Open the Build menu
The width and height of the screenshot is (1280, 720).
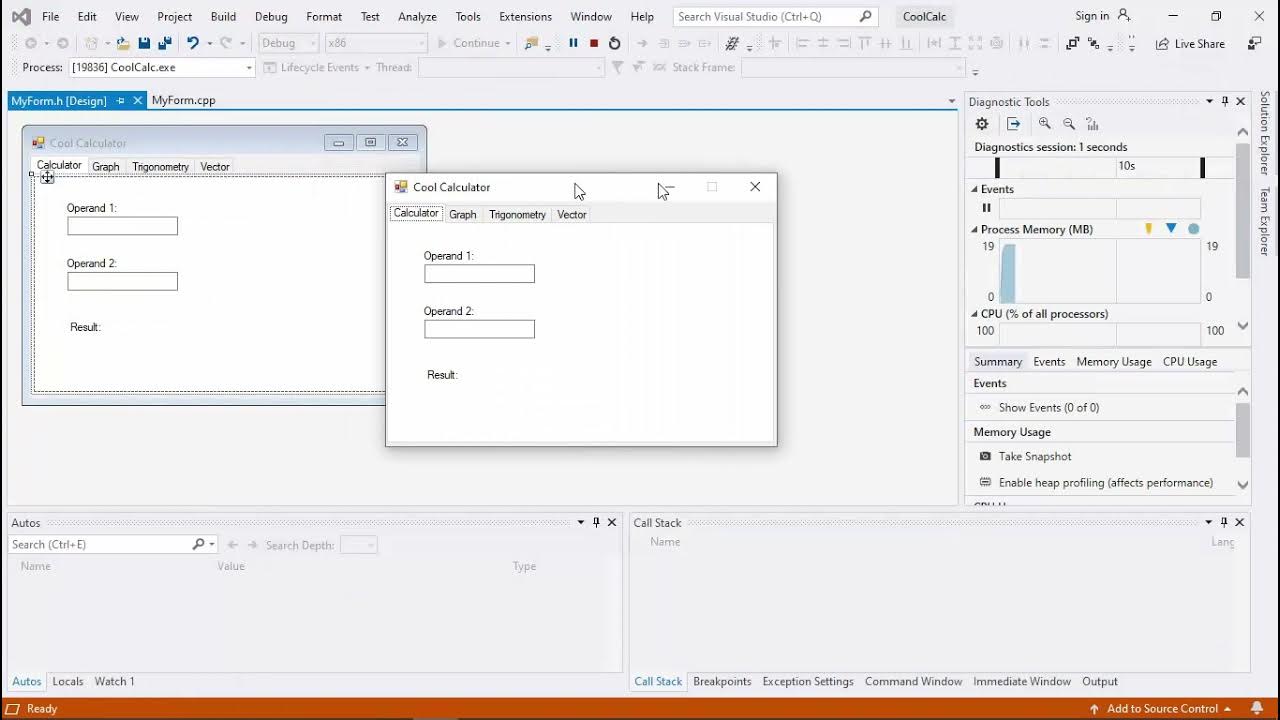click(223, 16)
